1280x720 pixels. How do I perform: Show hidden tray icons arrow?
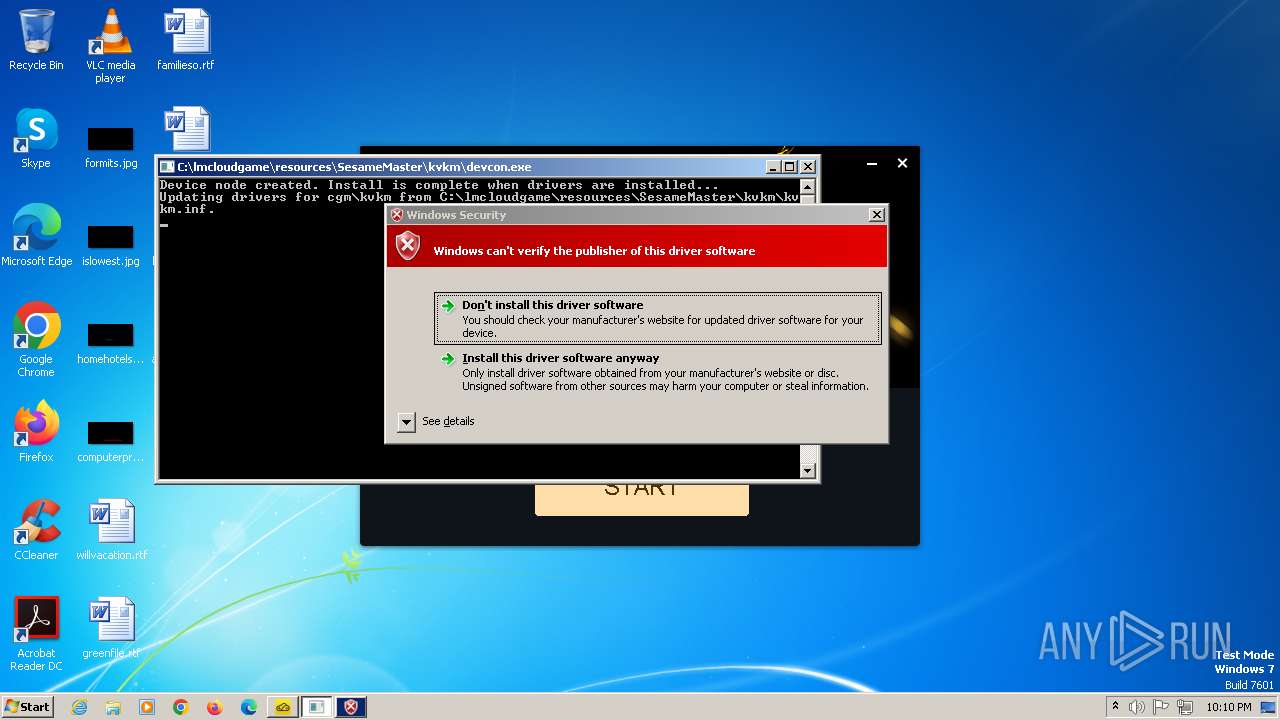coord(1115,706)
